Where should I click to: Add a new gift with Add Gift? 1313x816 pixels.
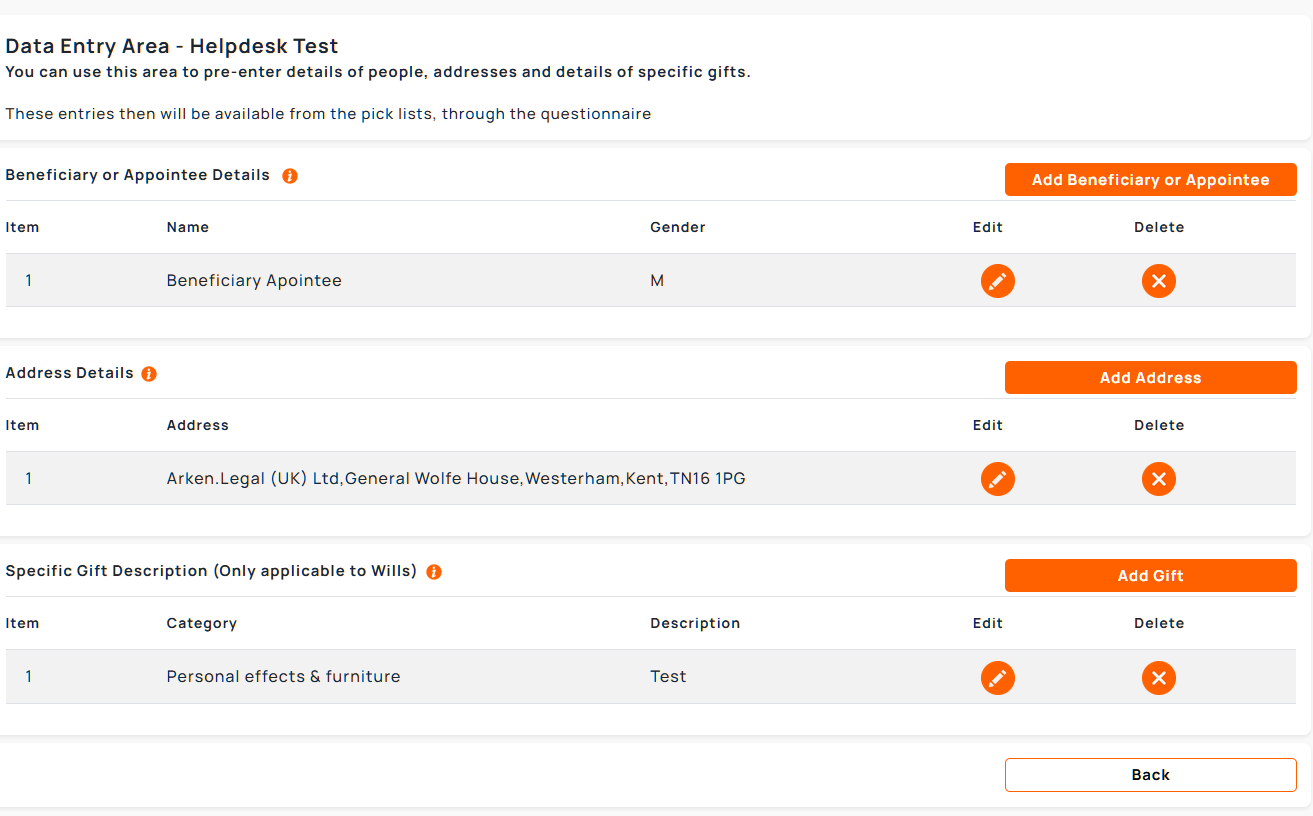coord(1150,576)
